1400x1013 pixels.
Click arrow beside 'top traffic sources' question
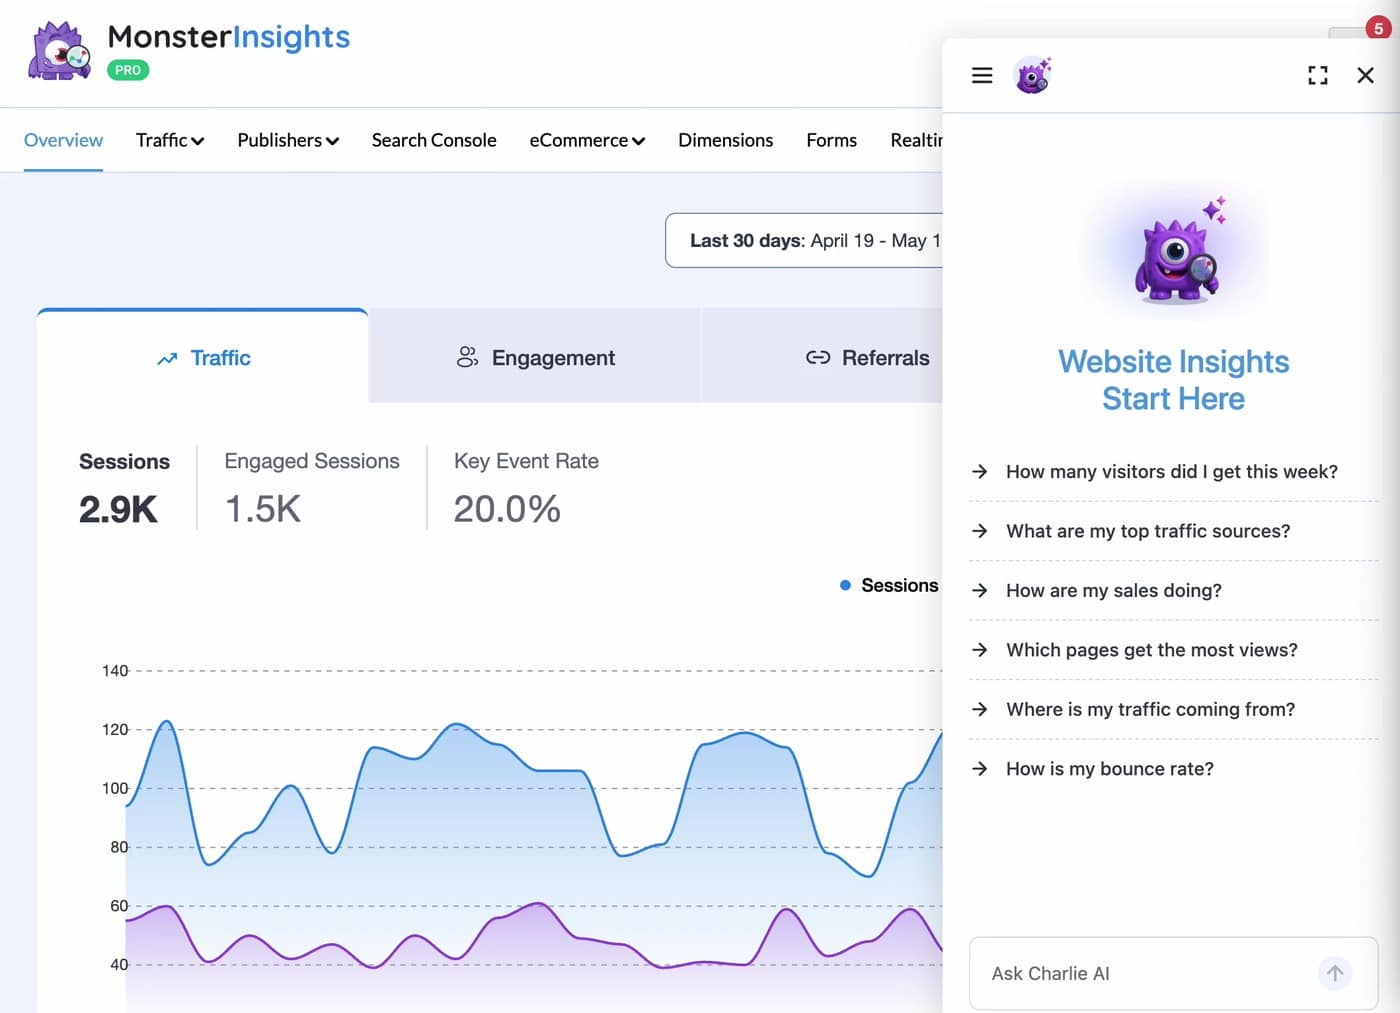click(x=980, y=531)
